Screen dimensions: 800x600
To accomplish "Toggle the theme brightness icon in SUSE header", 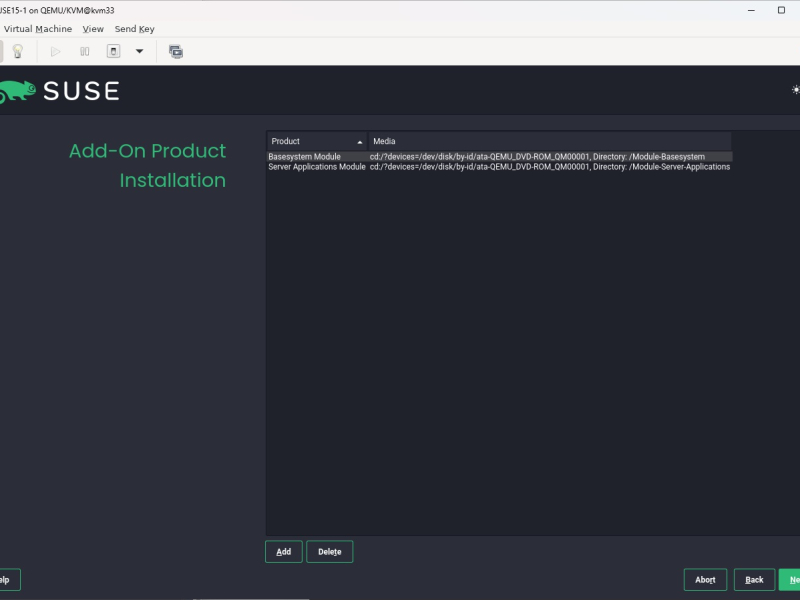I will point(795,90).
